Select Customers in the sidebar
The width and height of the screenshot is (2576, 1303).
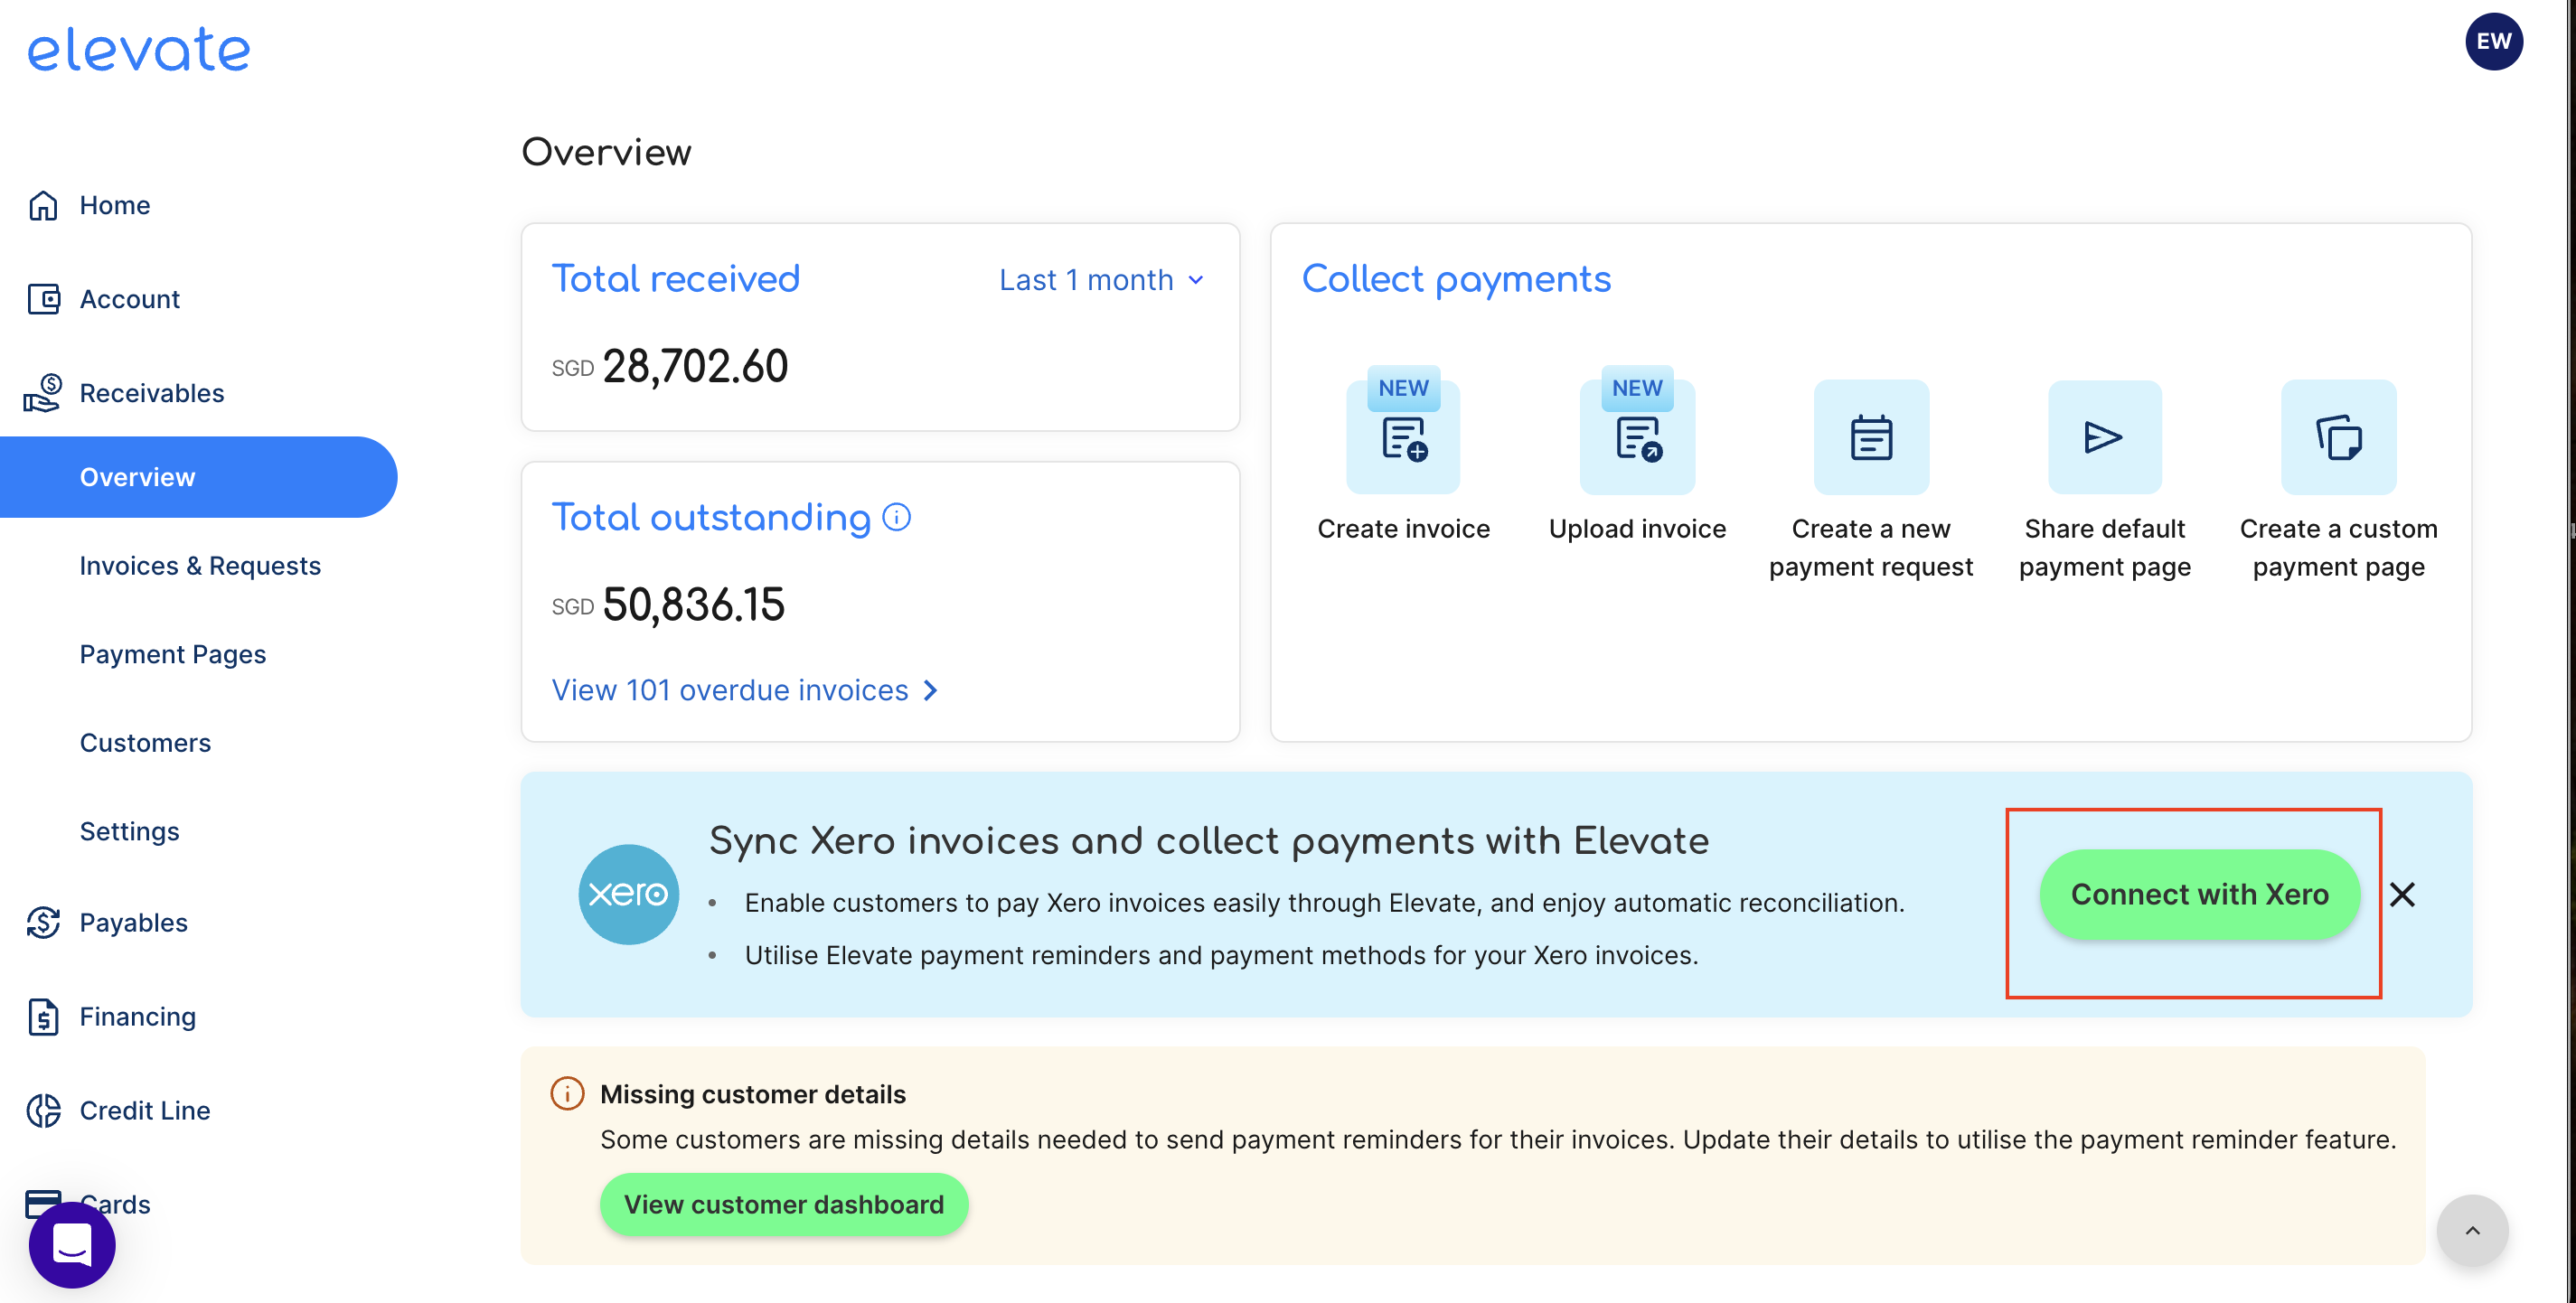point(145,743)
